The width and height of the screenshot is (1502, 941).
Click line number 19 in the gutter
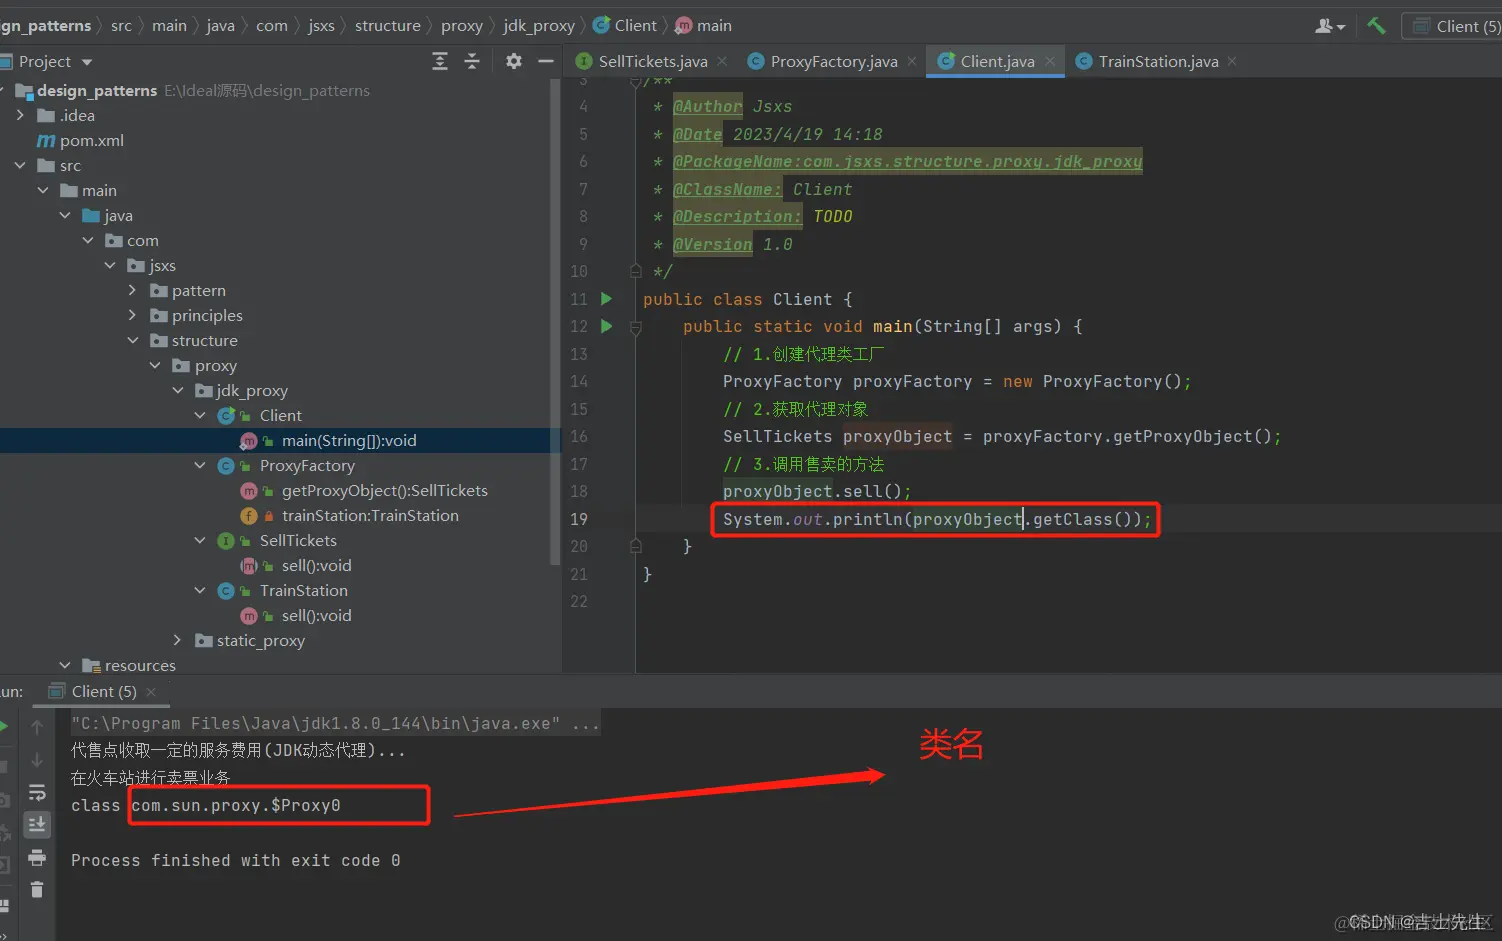(x=579, y=519)
